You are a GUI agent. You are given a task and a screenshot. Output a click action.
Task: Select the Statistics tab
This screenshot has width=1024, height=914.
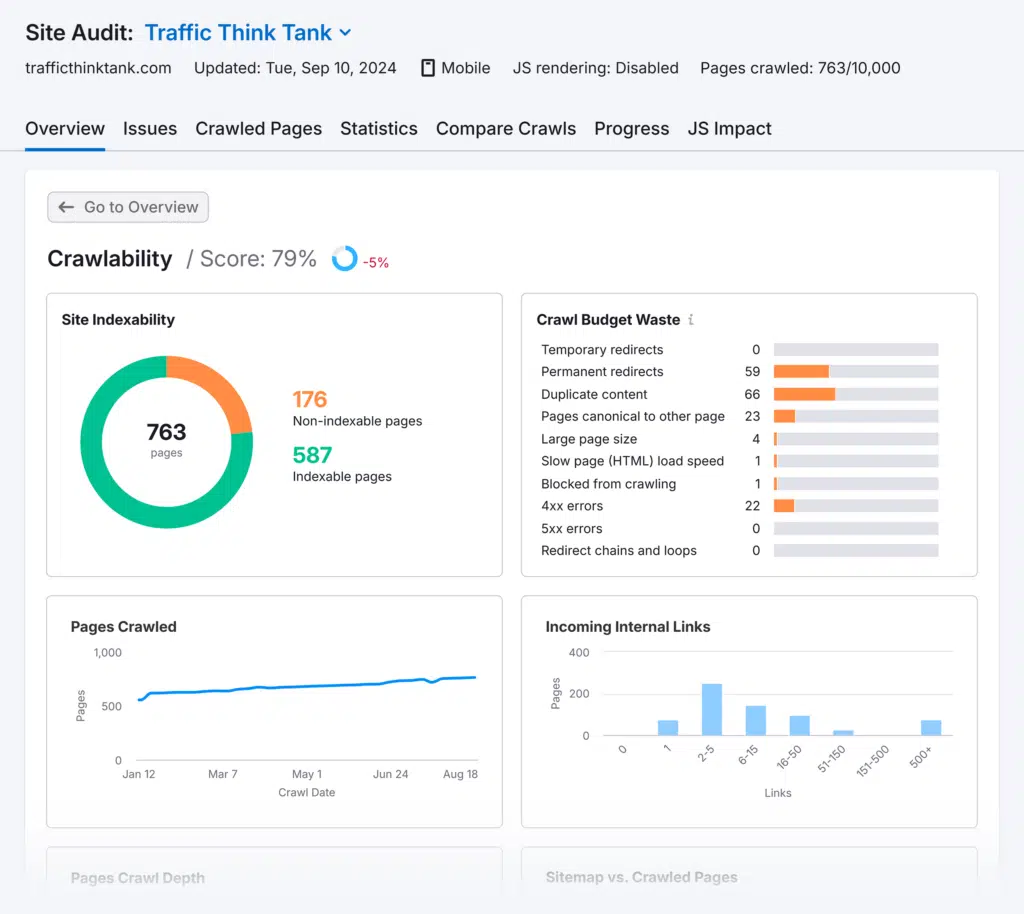(x=379, y=129)
